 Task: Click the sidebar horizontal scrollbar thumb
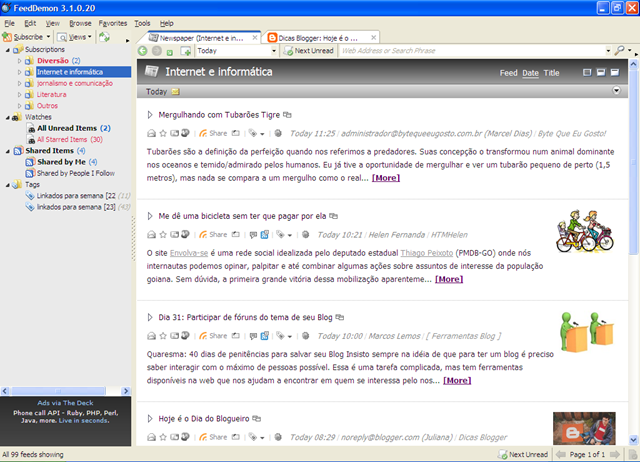pyautogui.click(x=58, y=391)
